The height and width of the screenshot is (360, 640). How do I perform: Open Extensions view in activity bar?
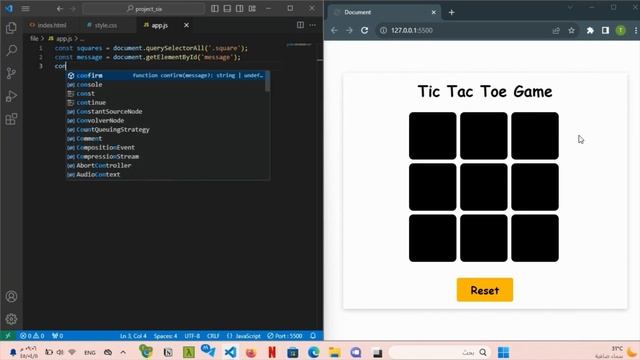point(11,119)
